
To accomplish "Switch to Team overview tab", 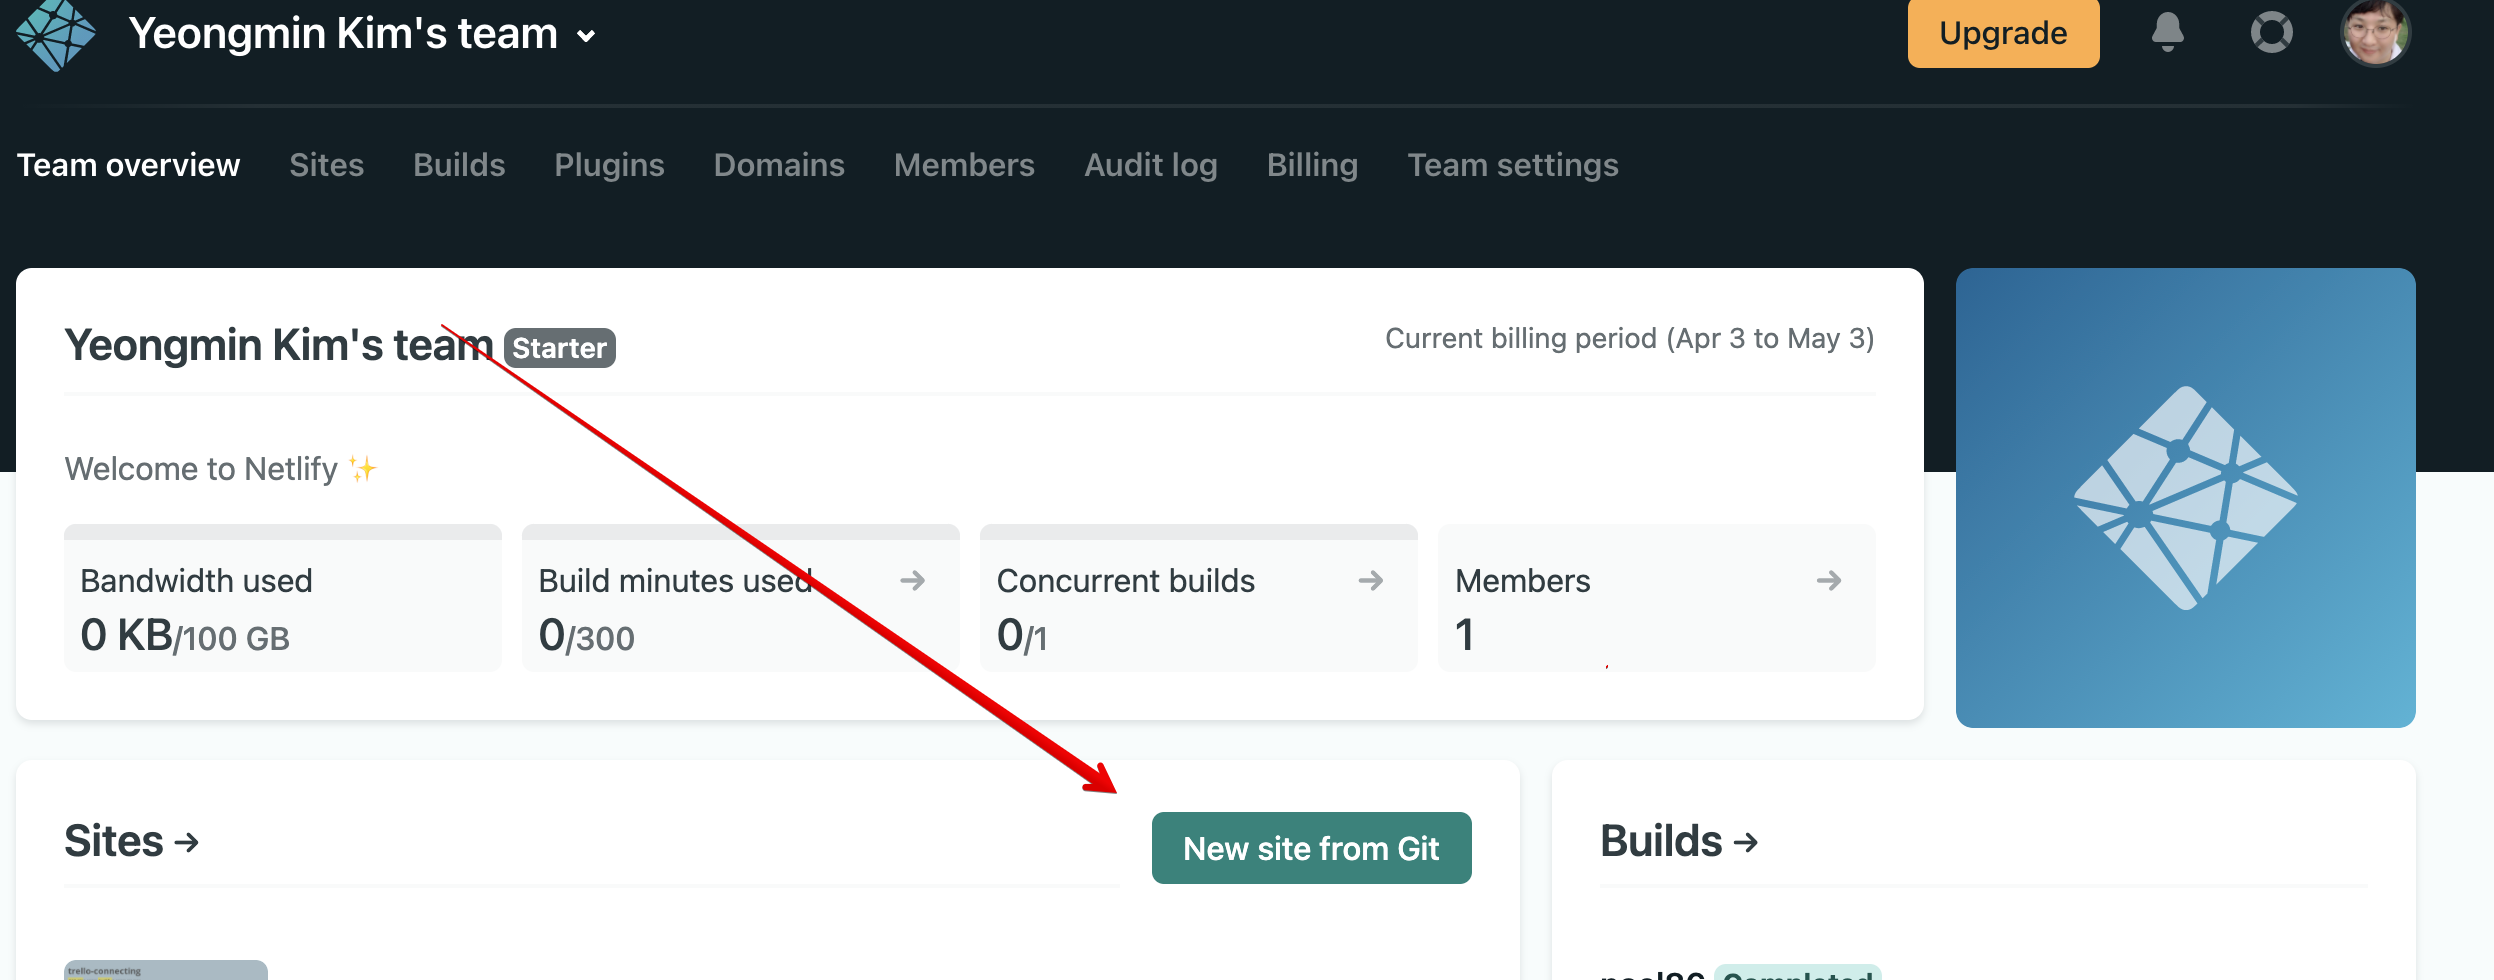I will pyautogui.click(x=128, y=165).
